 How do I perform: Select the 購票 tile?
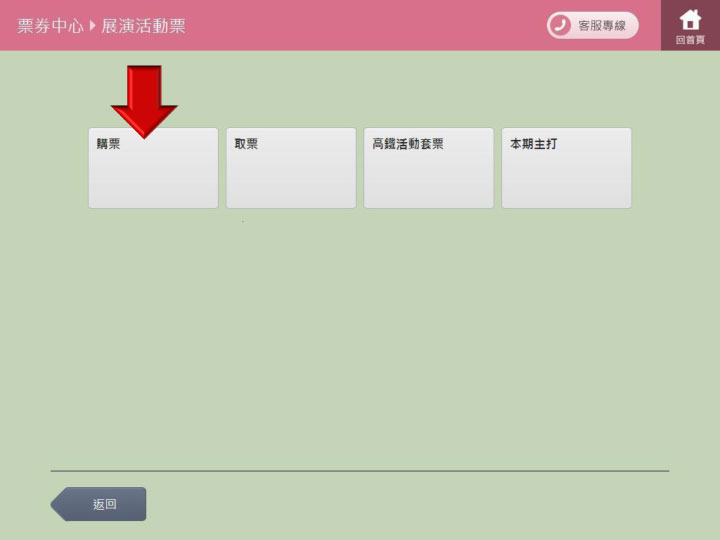pyautogui.click(x=153, y=177)
